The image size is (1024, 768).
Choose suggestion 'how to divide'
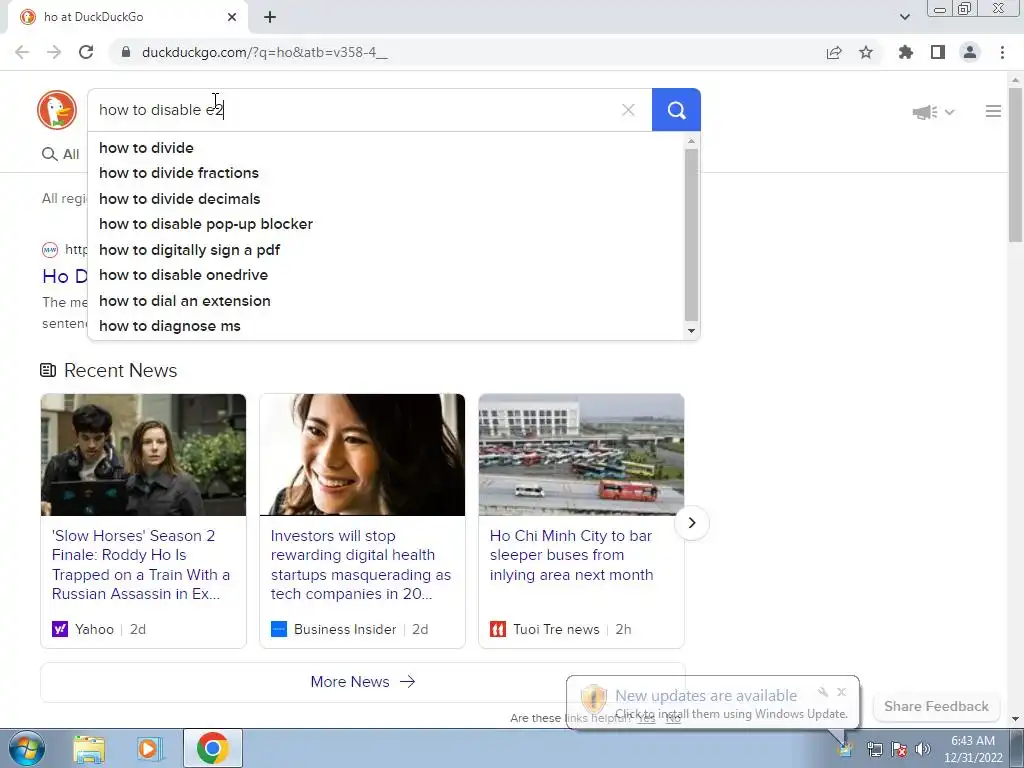[x=146, y=148]
